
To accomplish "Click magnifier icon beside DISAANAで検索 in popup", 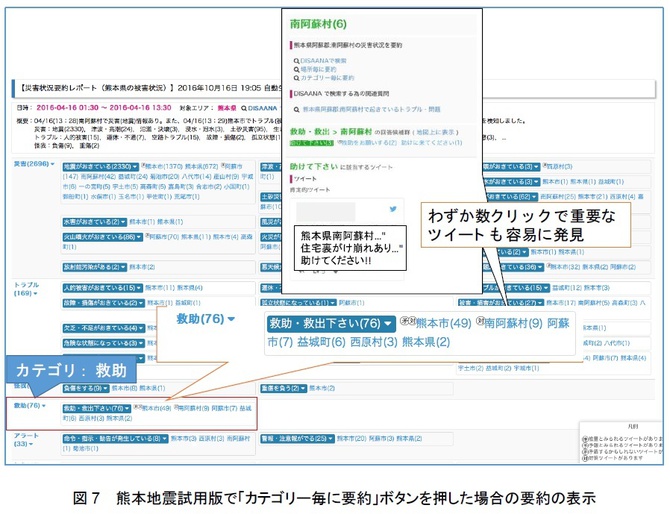I will (x=297, y=60).
